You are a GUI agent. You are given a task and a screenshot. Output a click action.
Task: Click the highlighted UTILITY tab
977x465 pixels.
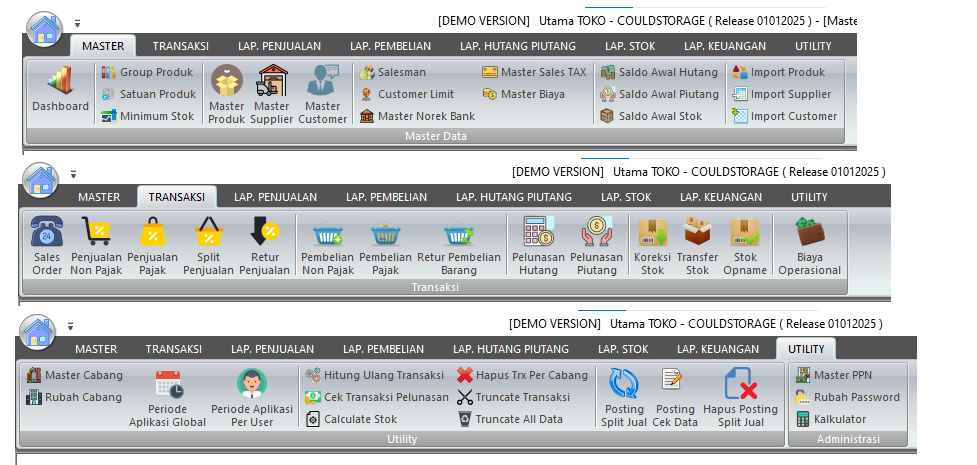(x=805, y=349)
